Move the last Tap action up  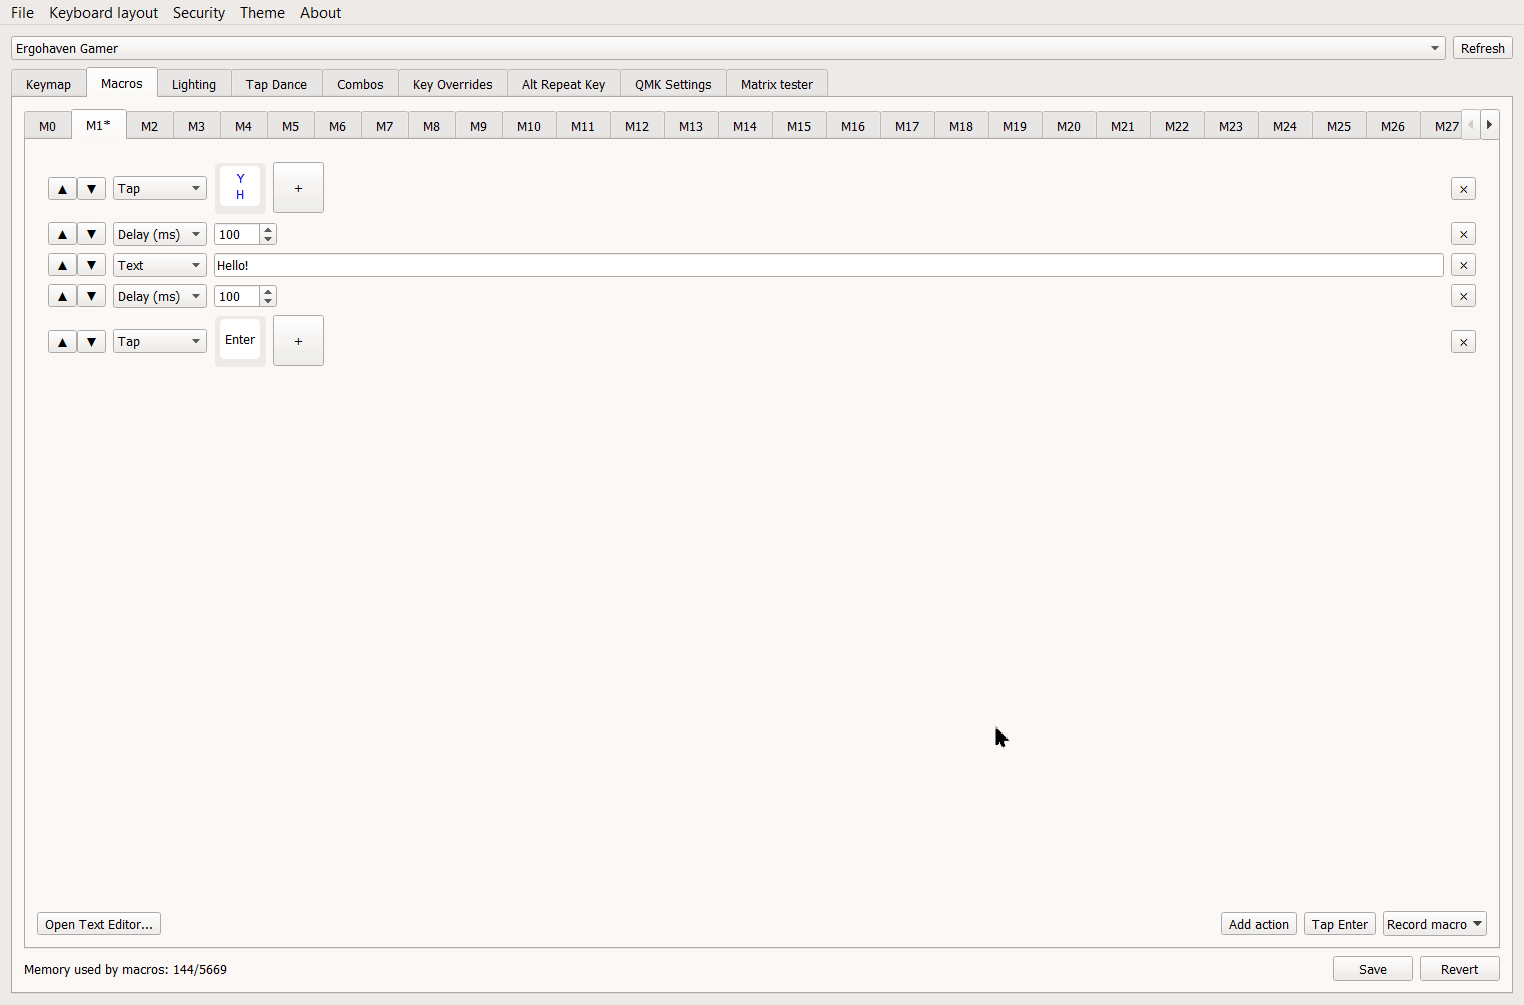pyautogui.click(x=62, y=342)
